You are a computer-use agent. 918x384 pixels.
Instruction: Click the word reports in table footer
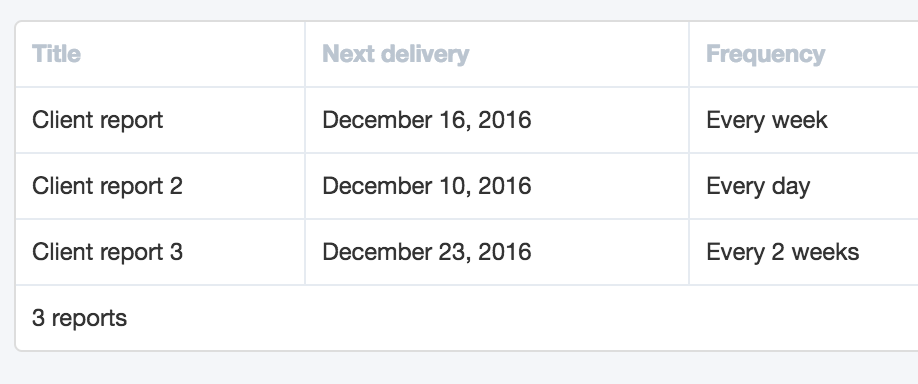tap(89, 320)
